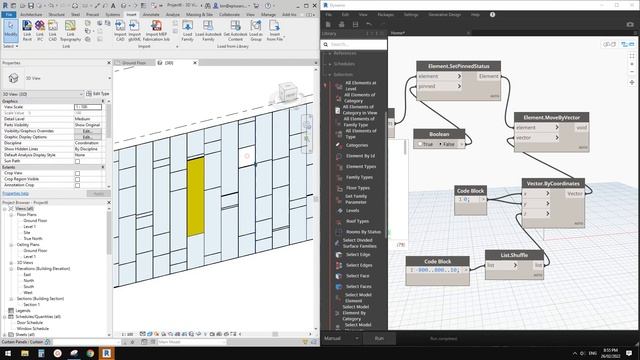Click the Load as Group icon
640x360 pixels.
[256, 31]
